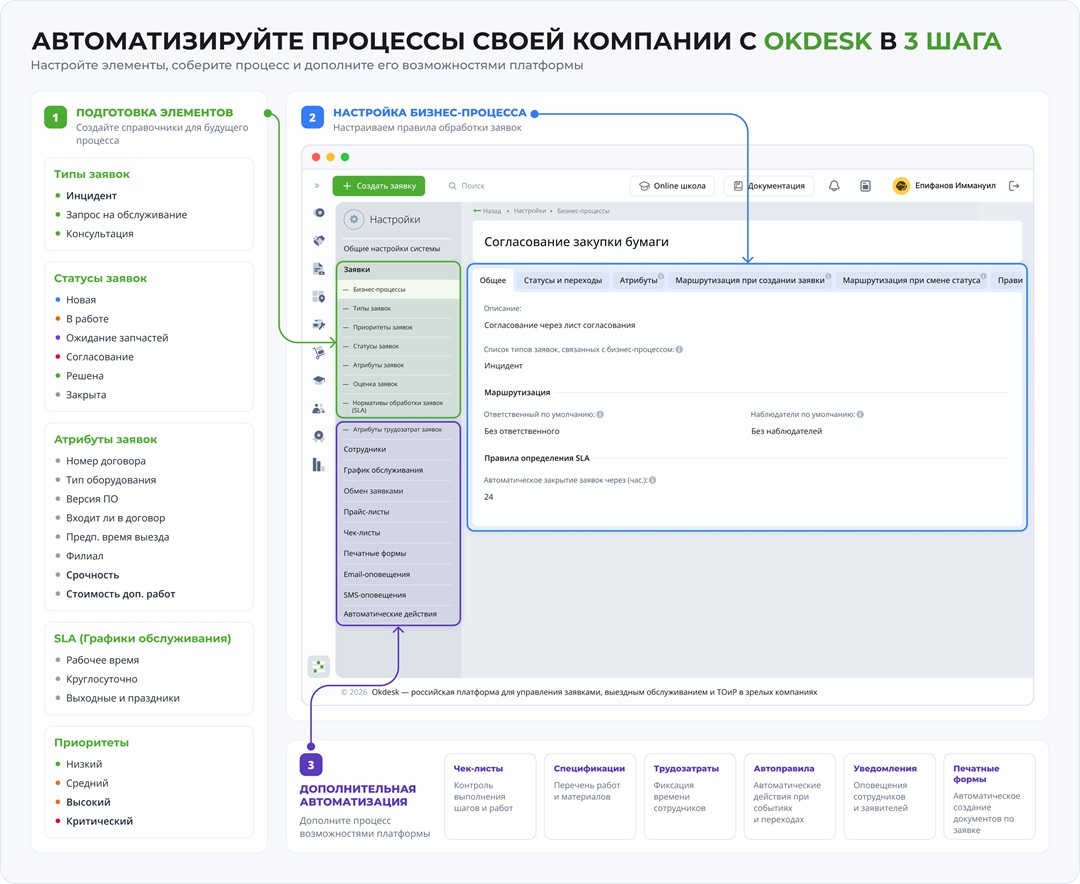Viewport: 1080px width, 884px height.
Task: Open Общие настройки системы in settings menu
Action: click(392, 249)
